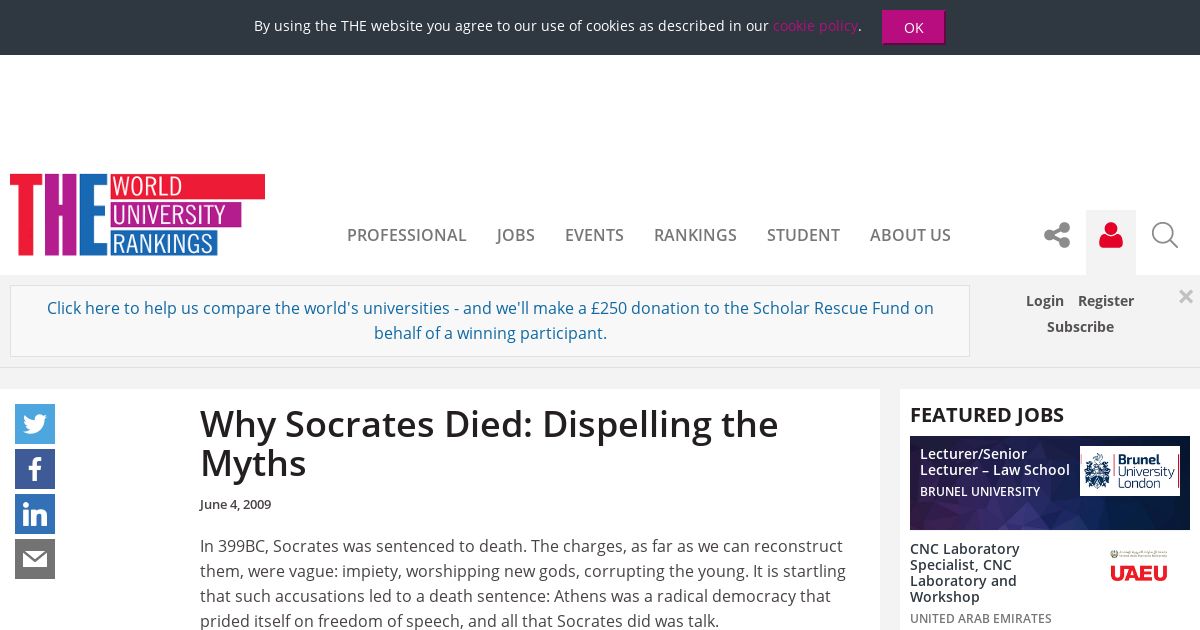Open the Professional menu
The width and height of the screenshot is (1200, 630).
[407, 235]
